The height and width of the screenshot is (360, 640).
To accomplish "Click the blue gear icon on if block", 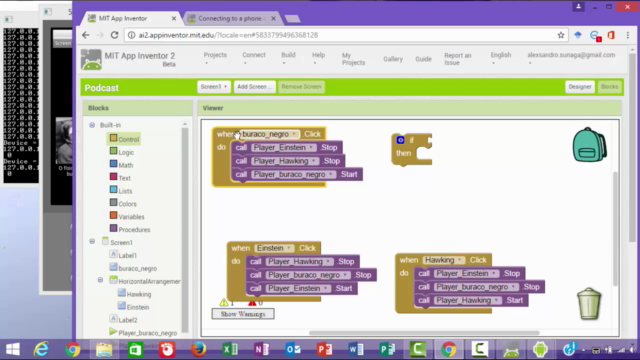I will 400,140.
